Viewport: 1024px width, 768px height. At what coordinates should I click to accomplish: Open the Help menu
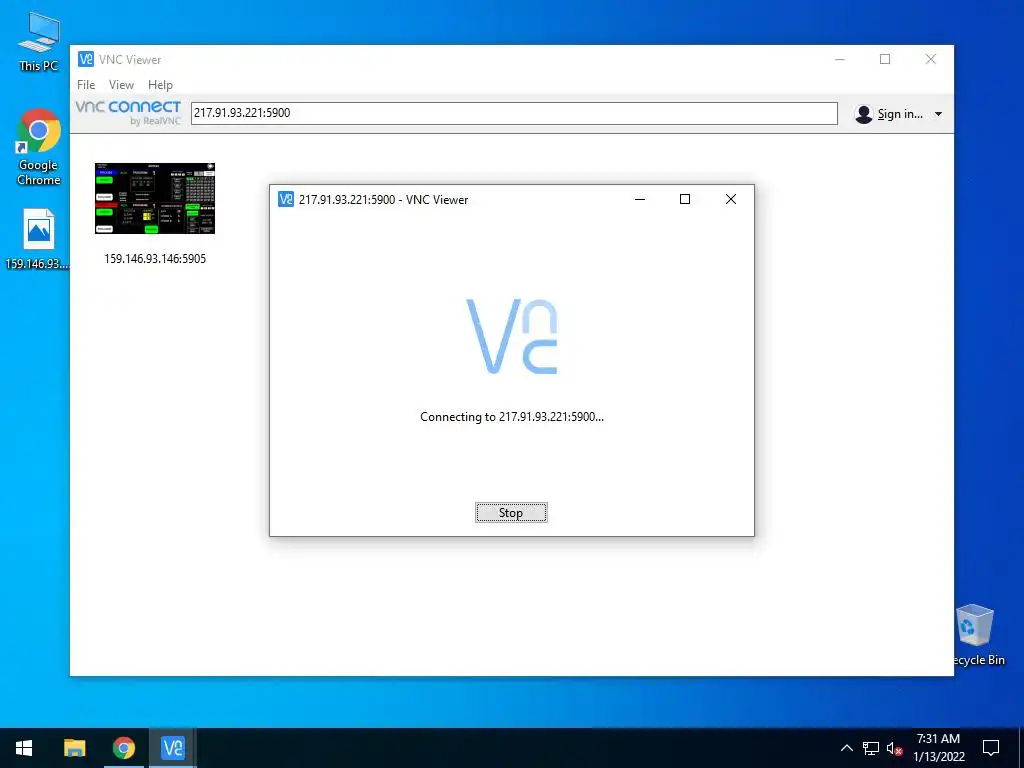coord(160,85)
